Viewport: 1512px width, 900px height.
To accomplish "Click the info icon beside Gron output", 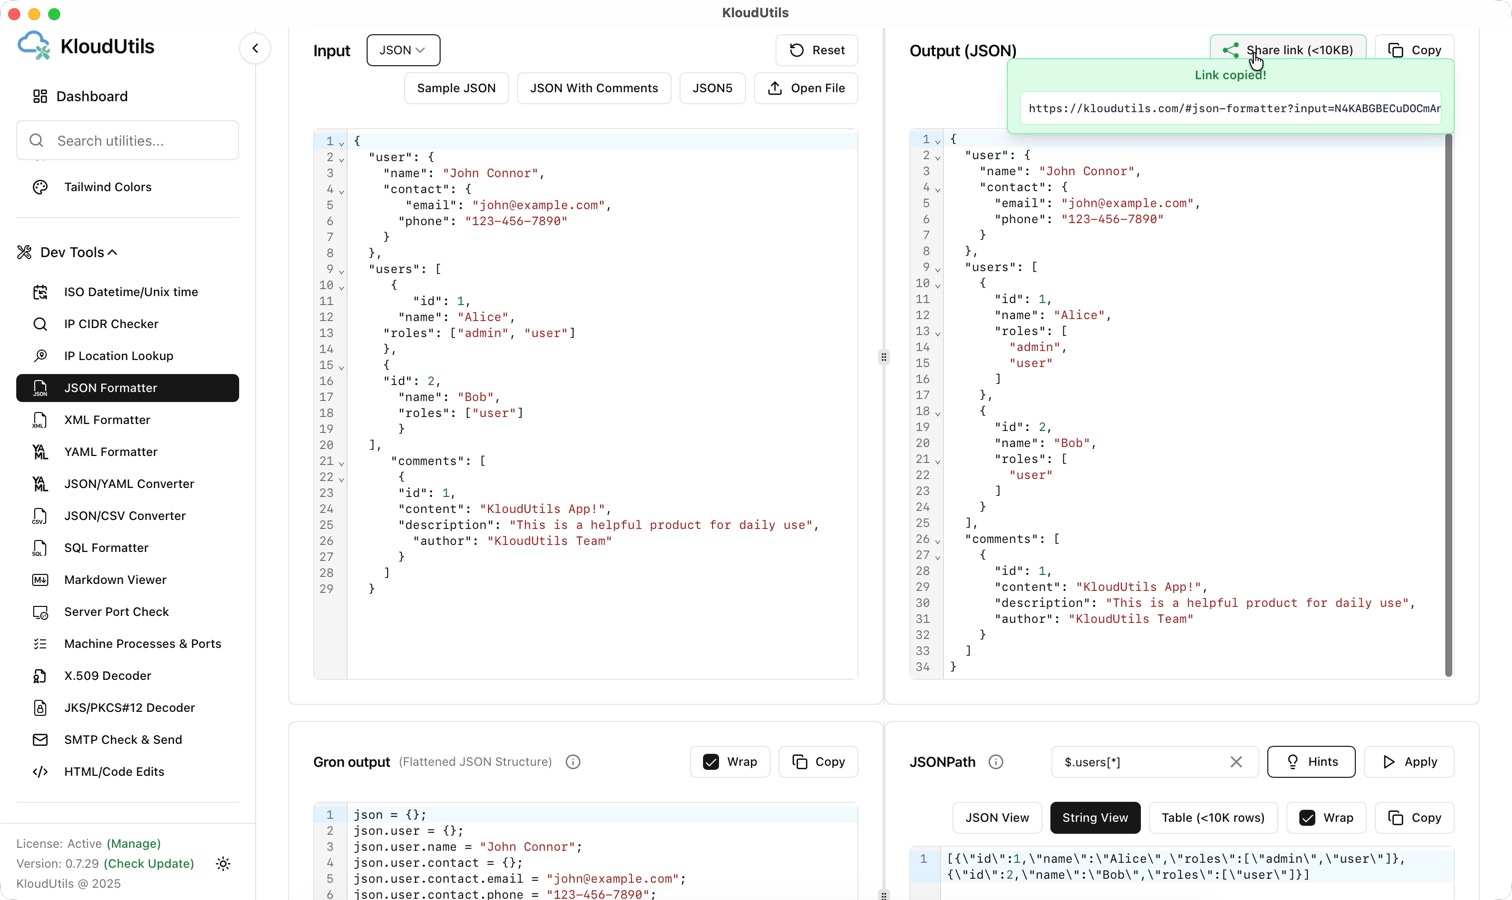I will [573, 762].
